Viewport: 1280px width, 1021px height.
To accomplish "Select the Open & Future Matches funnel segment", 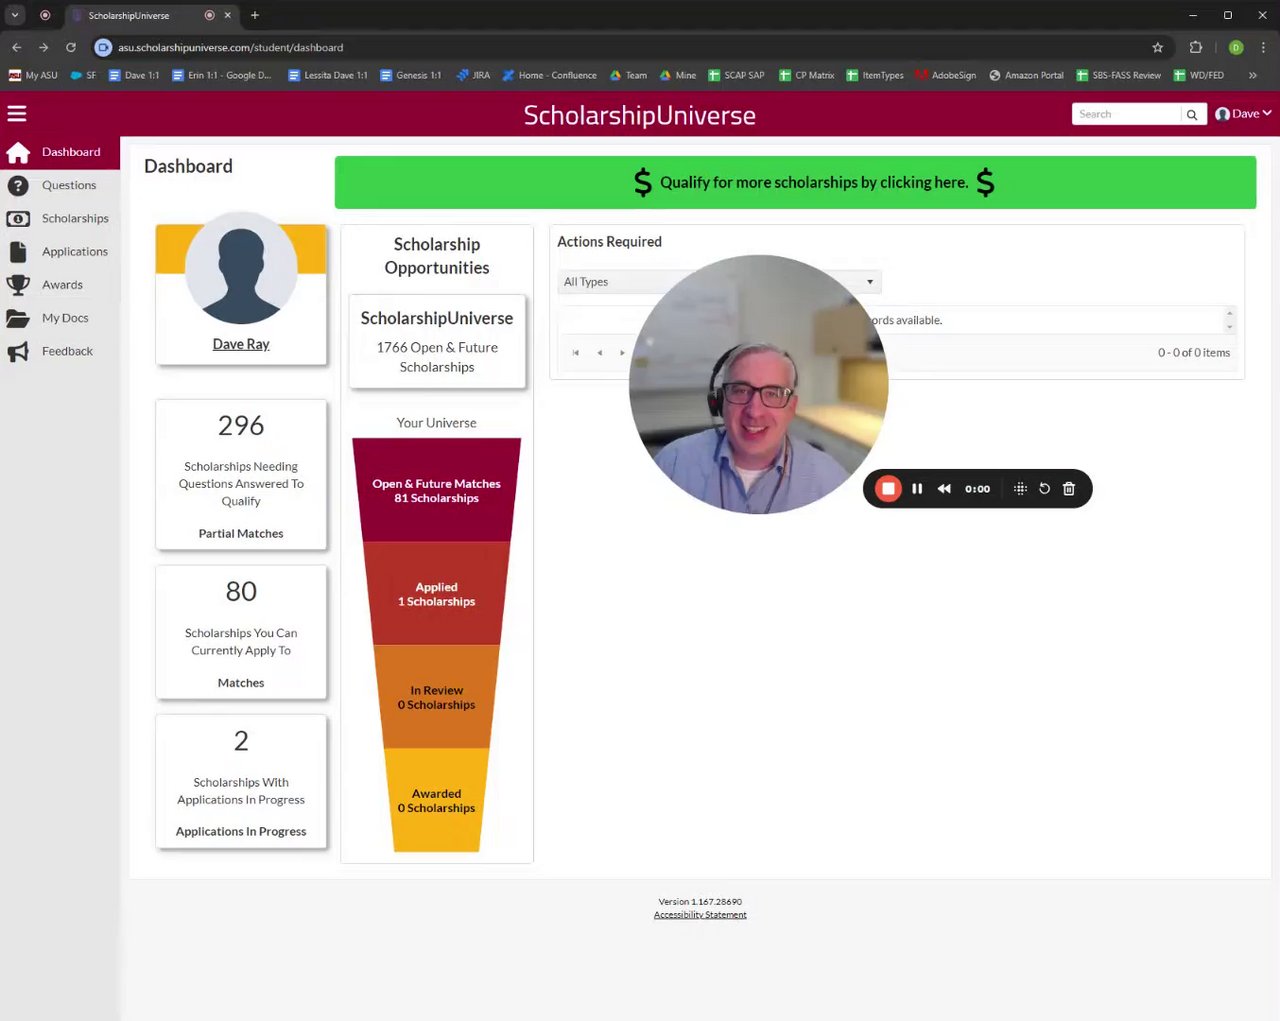I will point(437,491).
